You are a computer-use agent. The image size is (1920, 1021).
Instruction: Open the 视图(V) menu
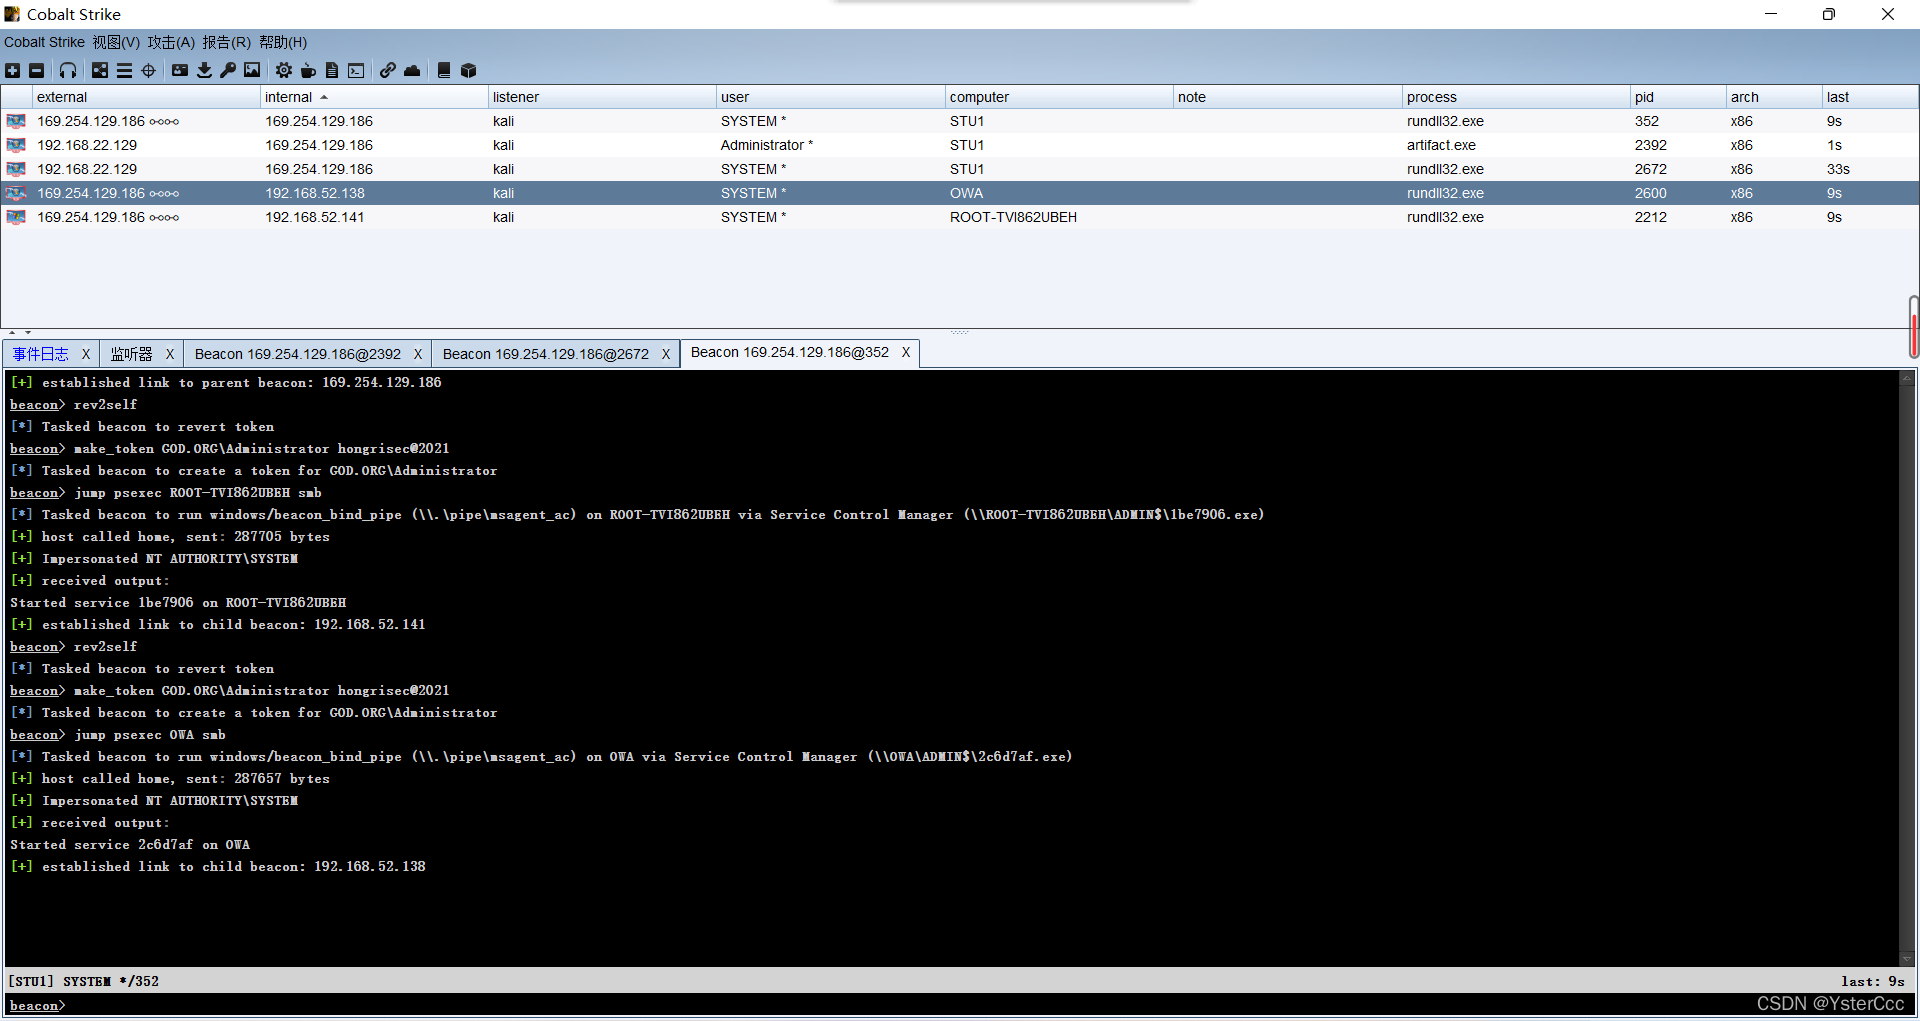pyautogui.click(x=116, y=42)
